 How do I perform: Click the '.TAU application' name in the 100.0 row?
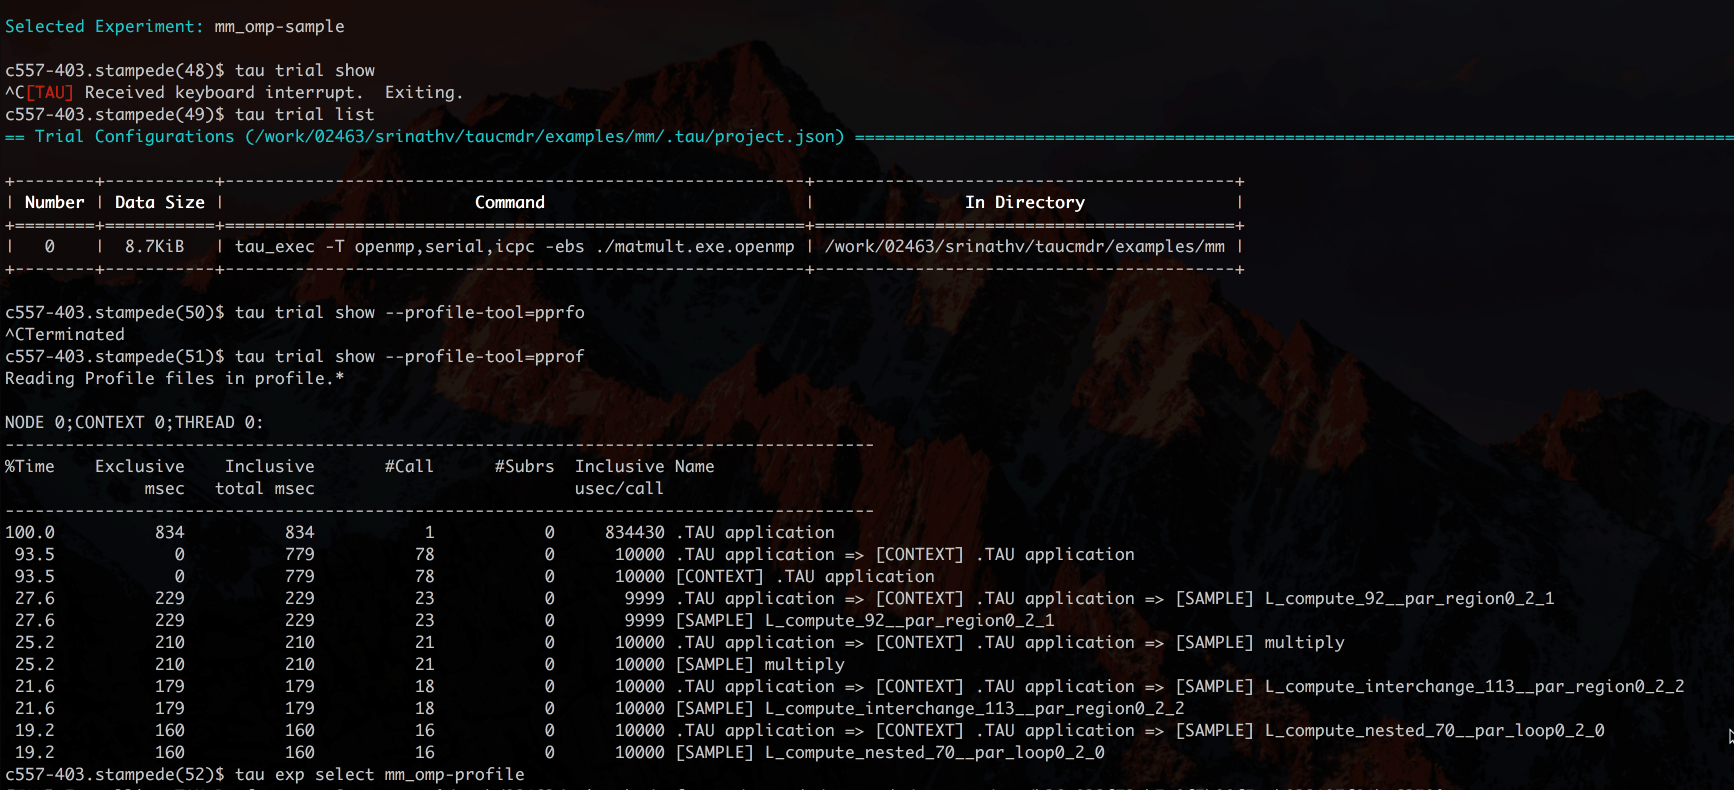pyautogui.click(x=755, y=533)
